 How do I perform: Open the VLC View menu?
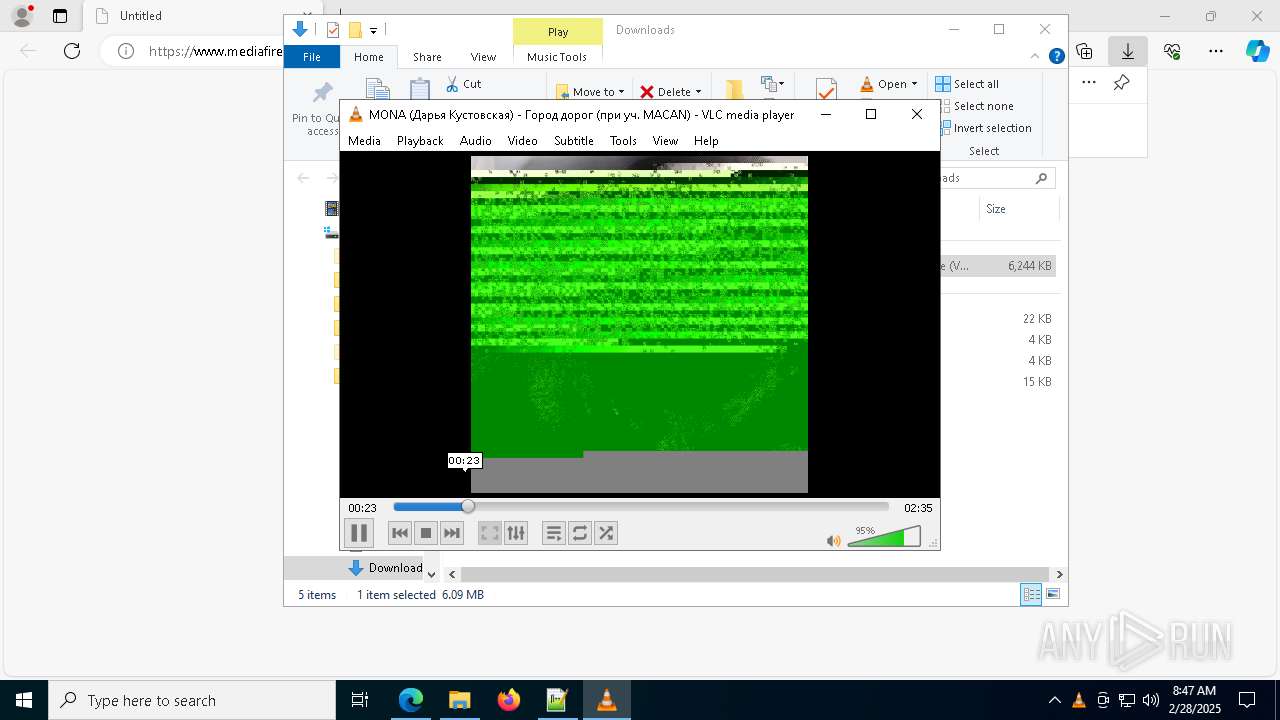665,141
